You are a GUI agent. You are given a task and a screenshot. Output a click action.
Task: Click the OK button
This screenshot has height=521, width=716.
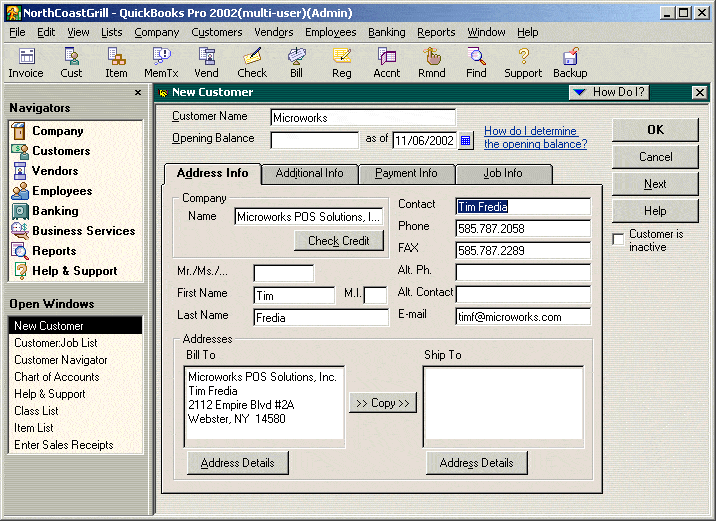(x=655, y=130)
